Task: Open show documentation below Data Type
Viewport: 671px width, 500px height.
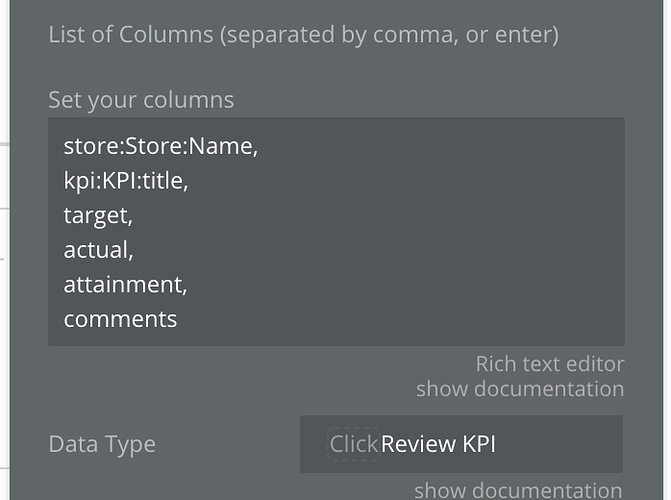Action: tap(518, 490)
